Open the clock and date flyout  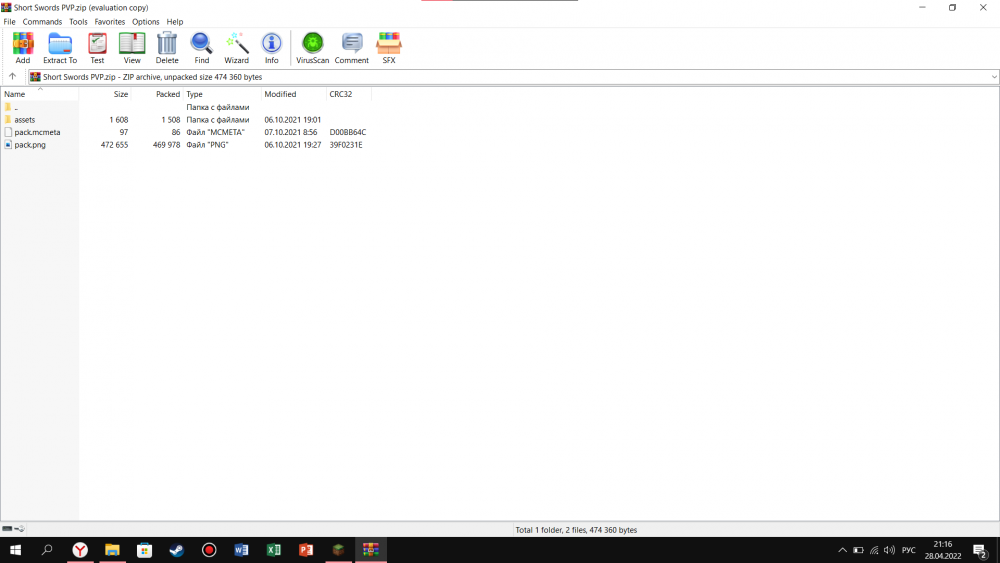click(943, 550)
